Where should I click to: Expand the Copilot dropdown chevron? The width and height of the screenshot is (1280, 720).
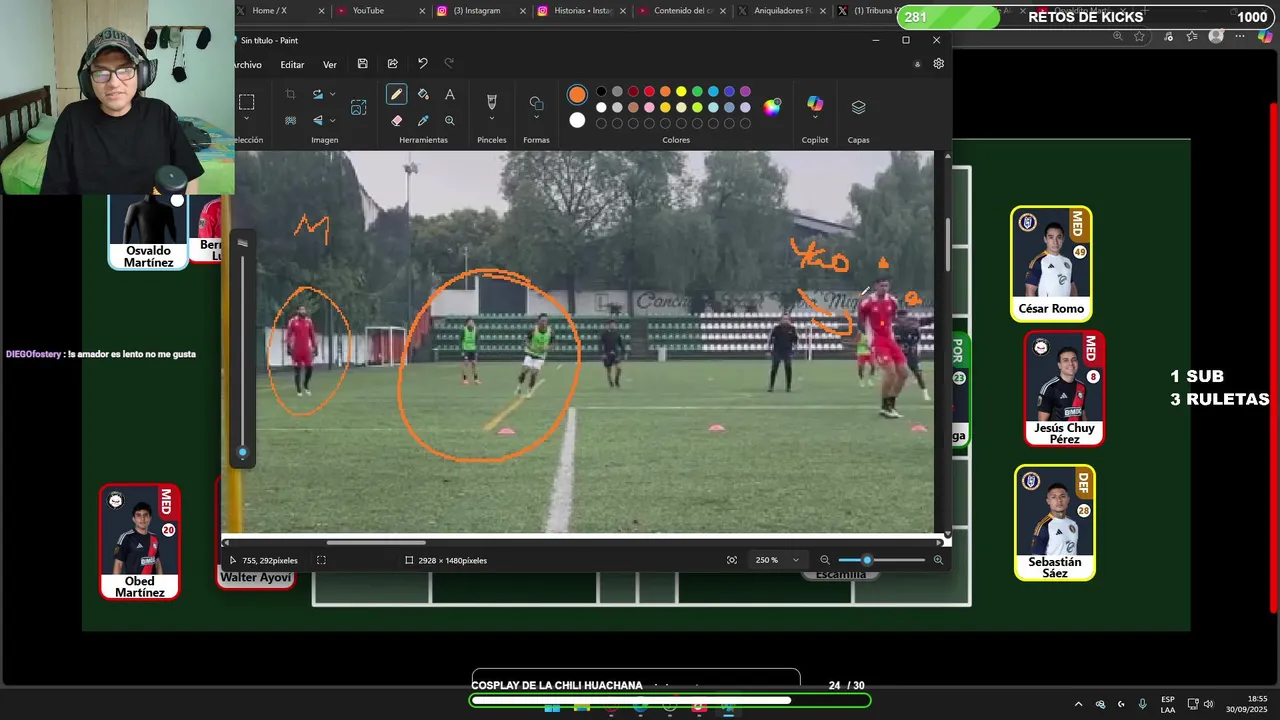pos(815,118)
